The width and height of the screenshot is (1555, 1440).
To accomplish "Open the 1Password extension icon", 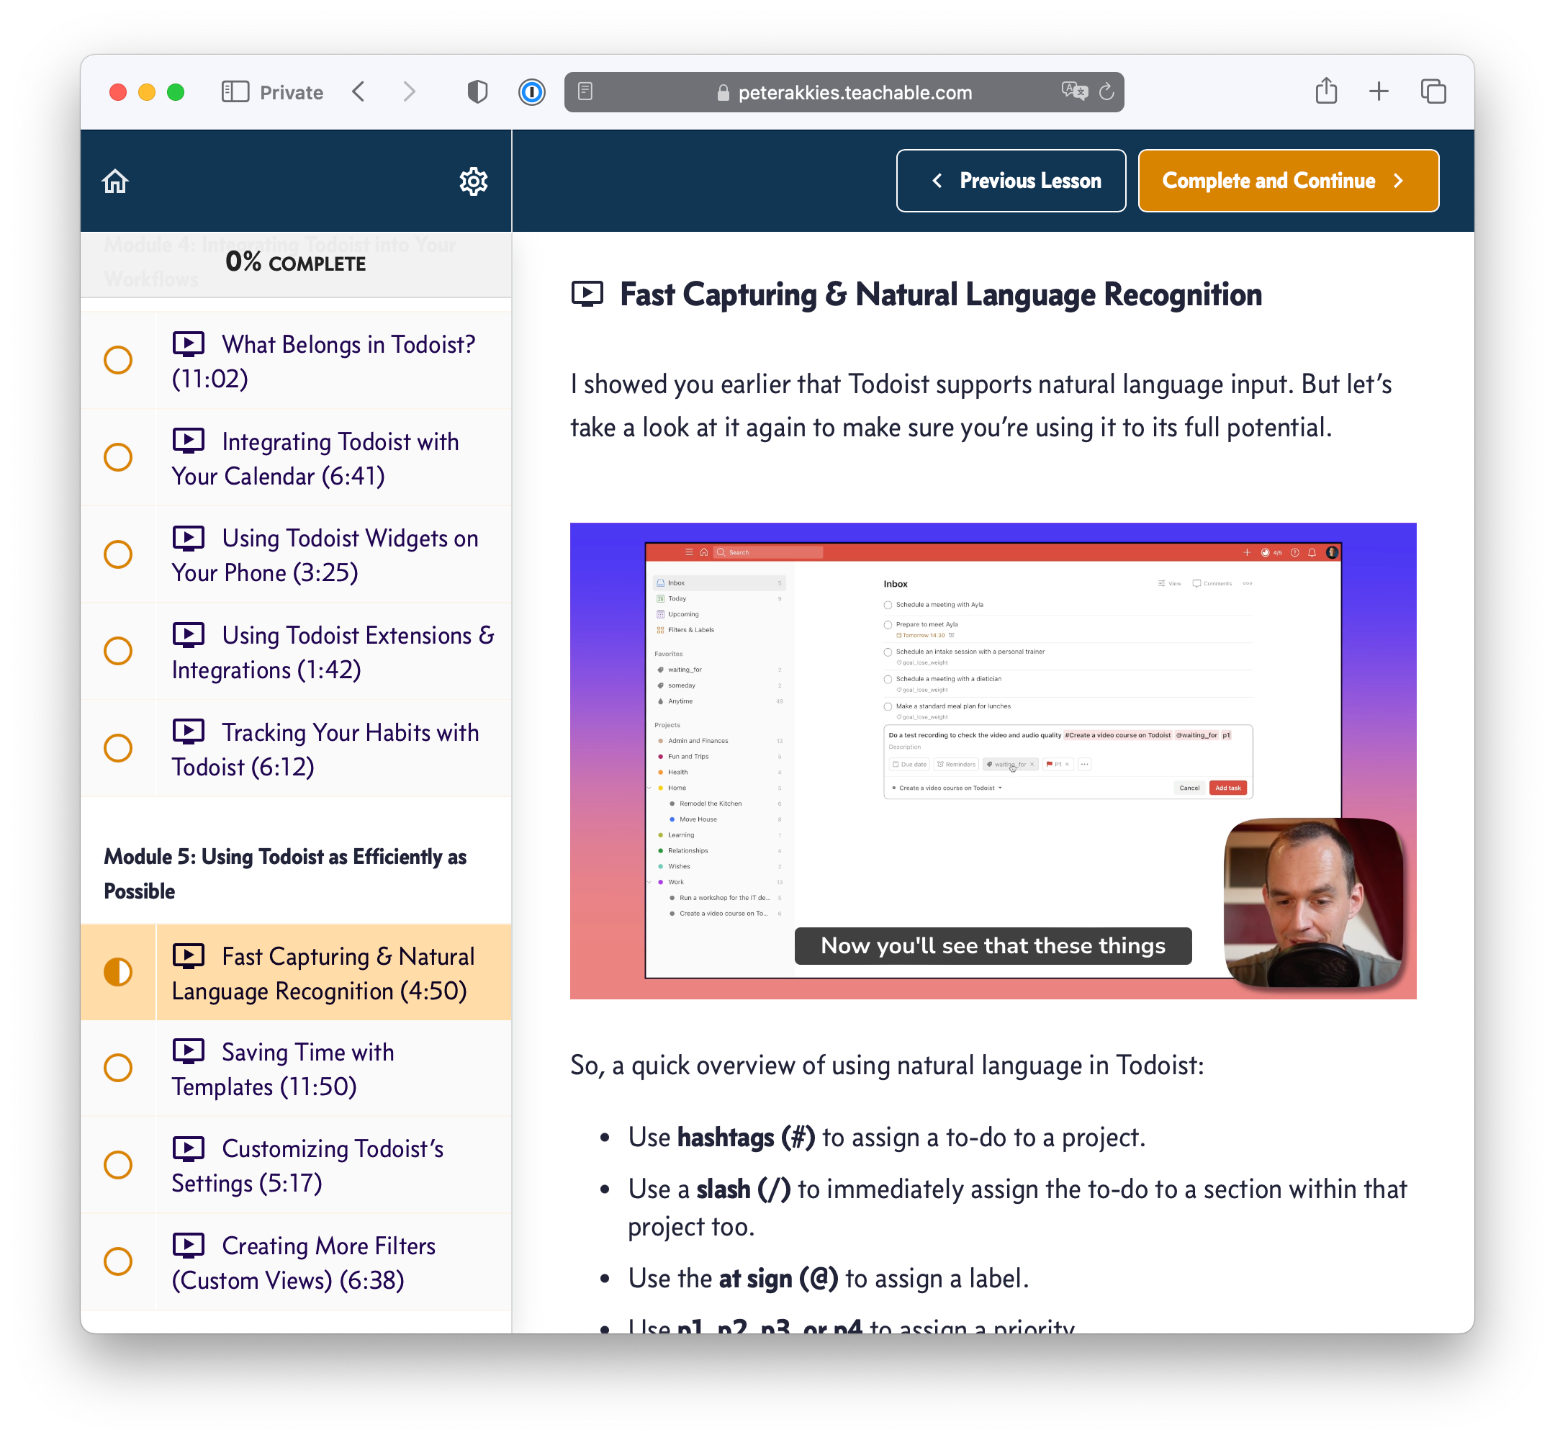I will (532, 92).
